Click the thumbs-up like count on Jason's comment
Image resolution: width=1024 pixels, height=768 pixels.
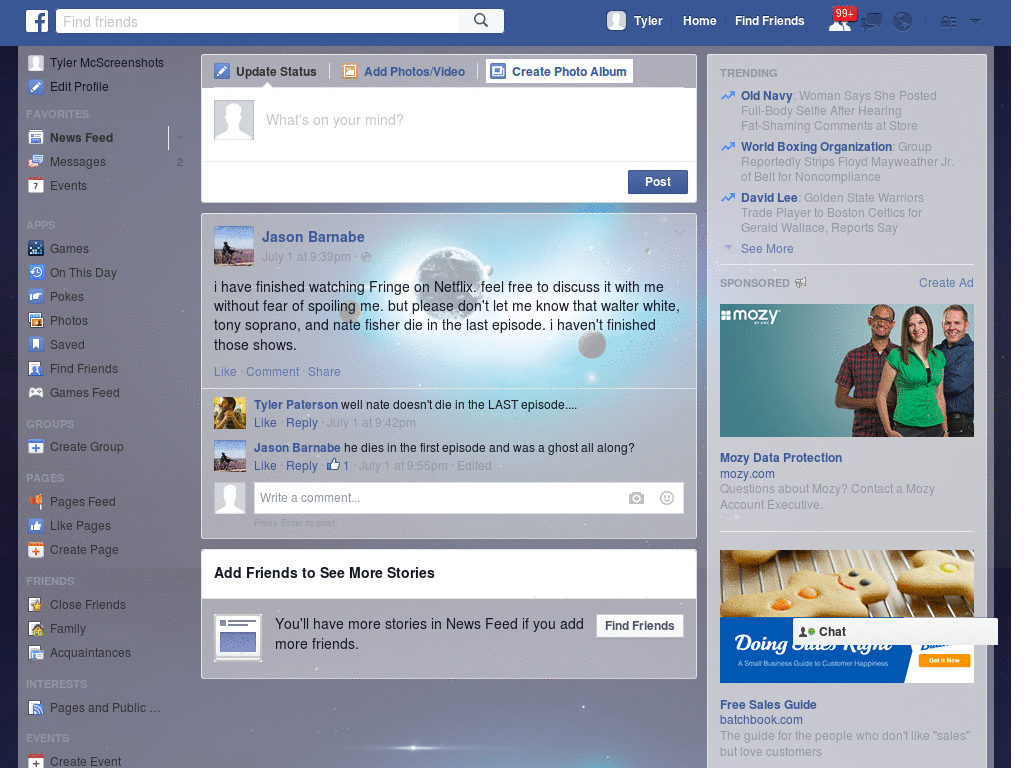(338, 465)
